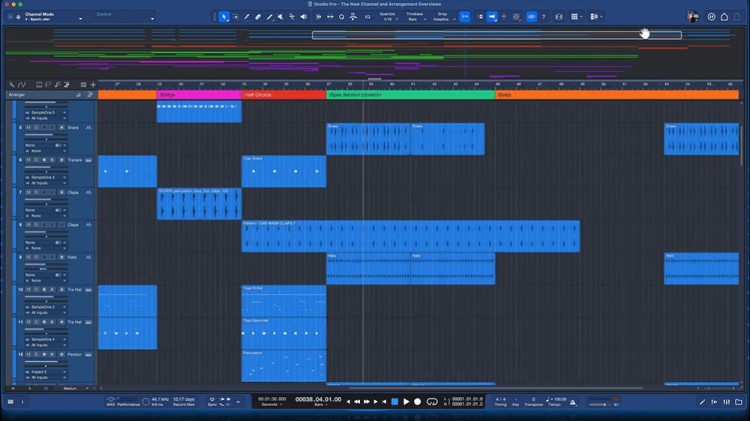Viewport: 750px width, 421px height.
Task: Toggle the Loop button in transport
Action: click(432, 401)
